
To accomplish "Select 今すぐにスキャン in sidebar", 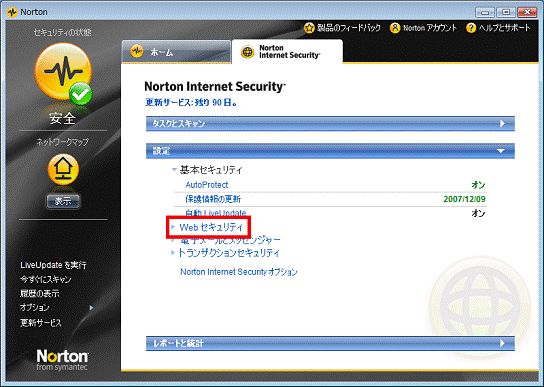I will pyautogui.click(x=45, y=279).
